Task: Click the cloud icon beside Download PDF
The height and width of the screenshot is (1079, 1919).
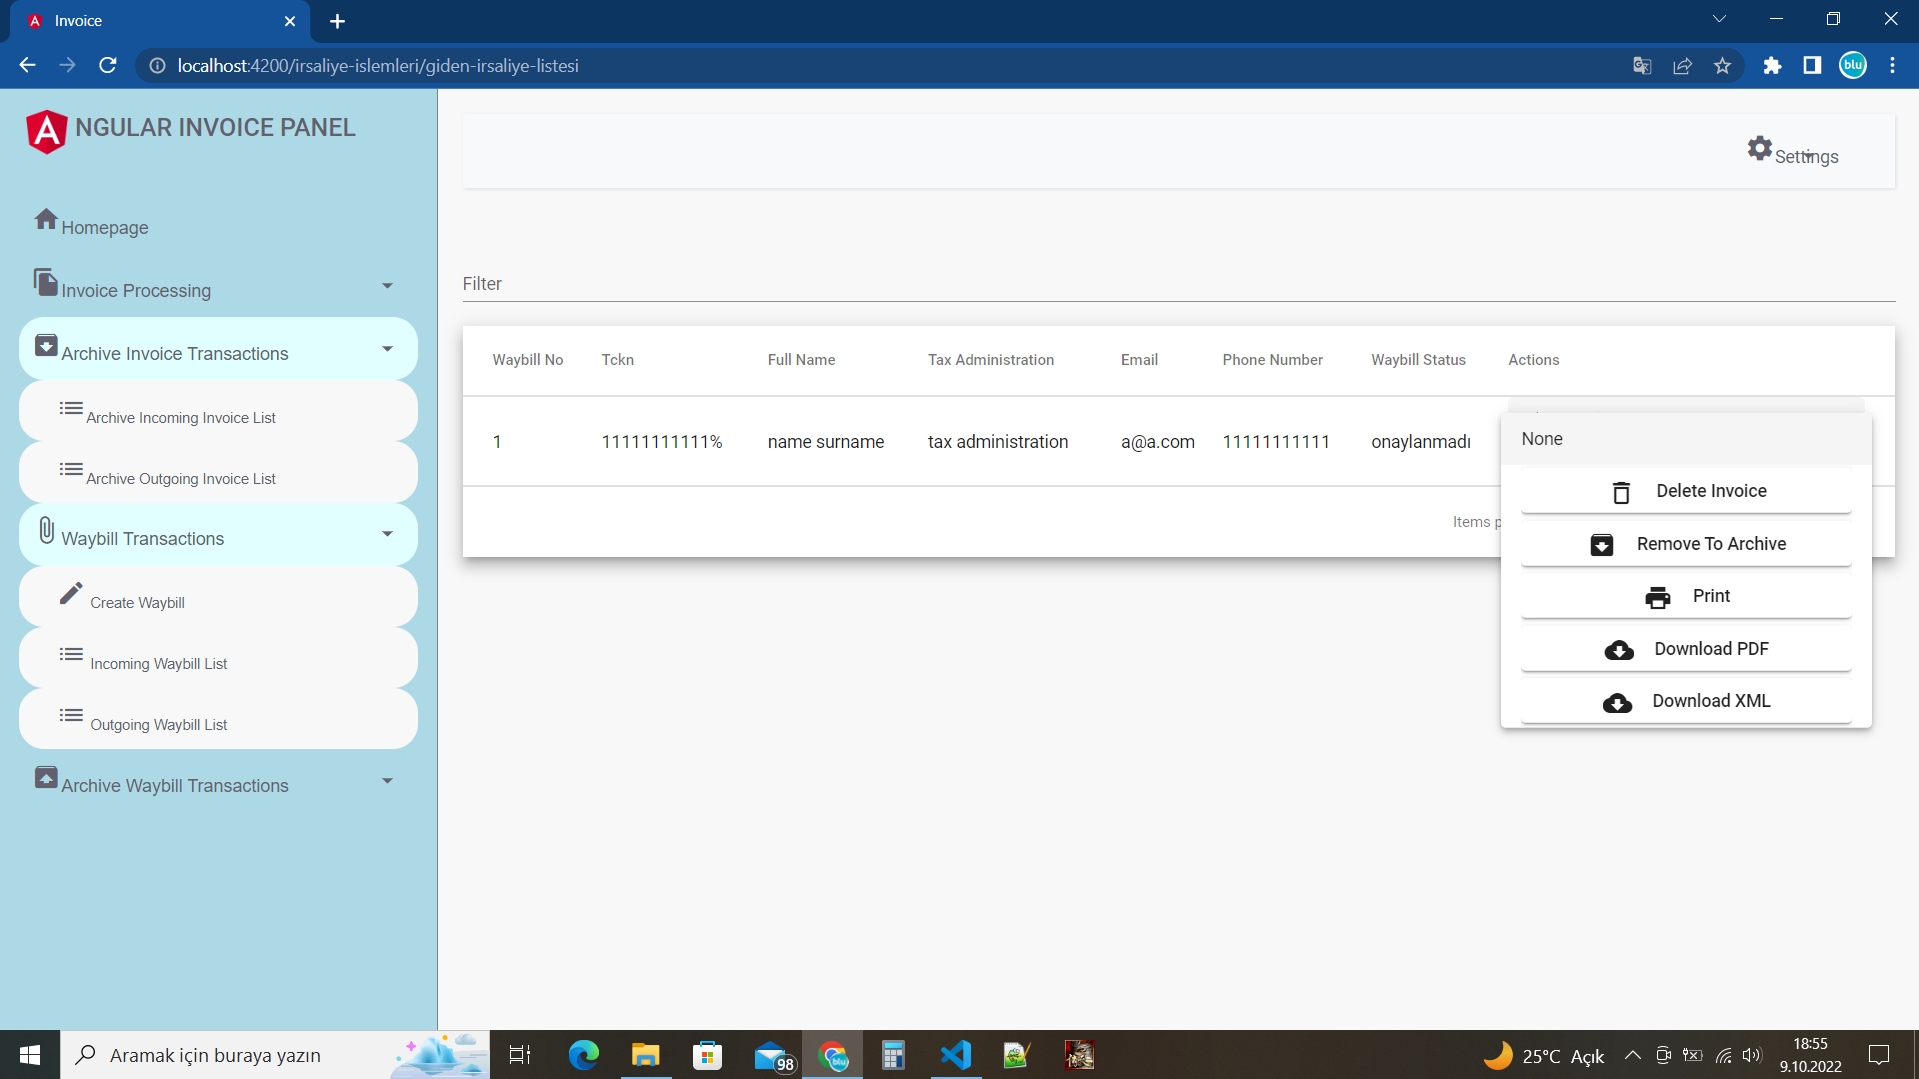Action: (x=1619, y=650)
